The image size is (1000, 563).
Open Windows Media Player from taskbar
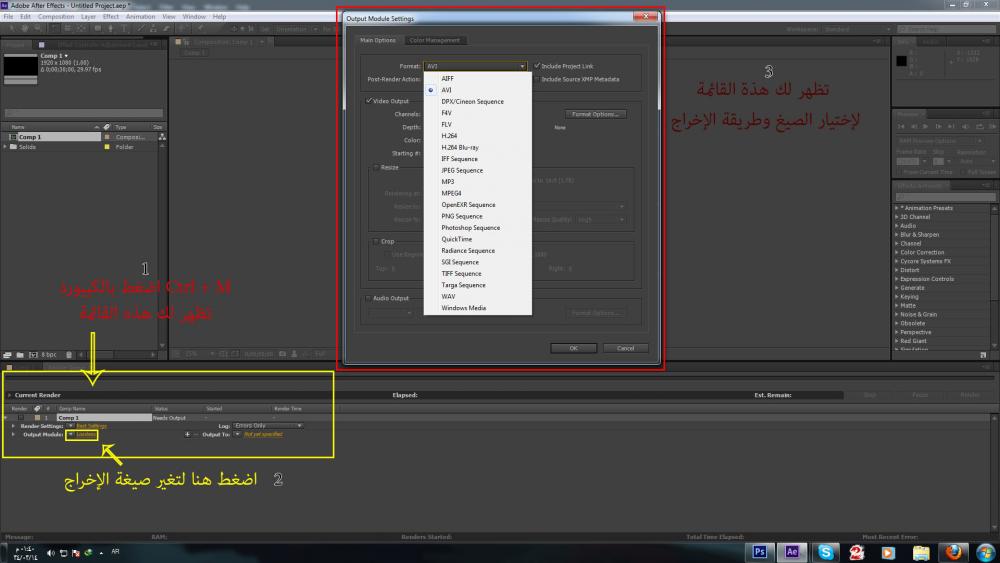[888, 552]
